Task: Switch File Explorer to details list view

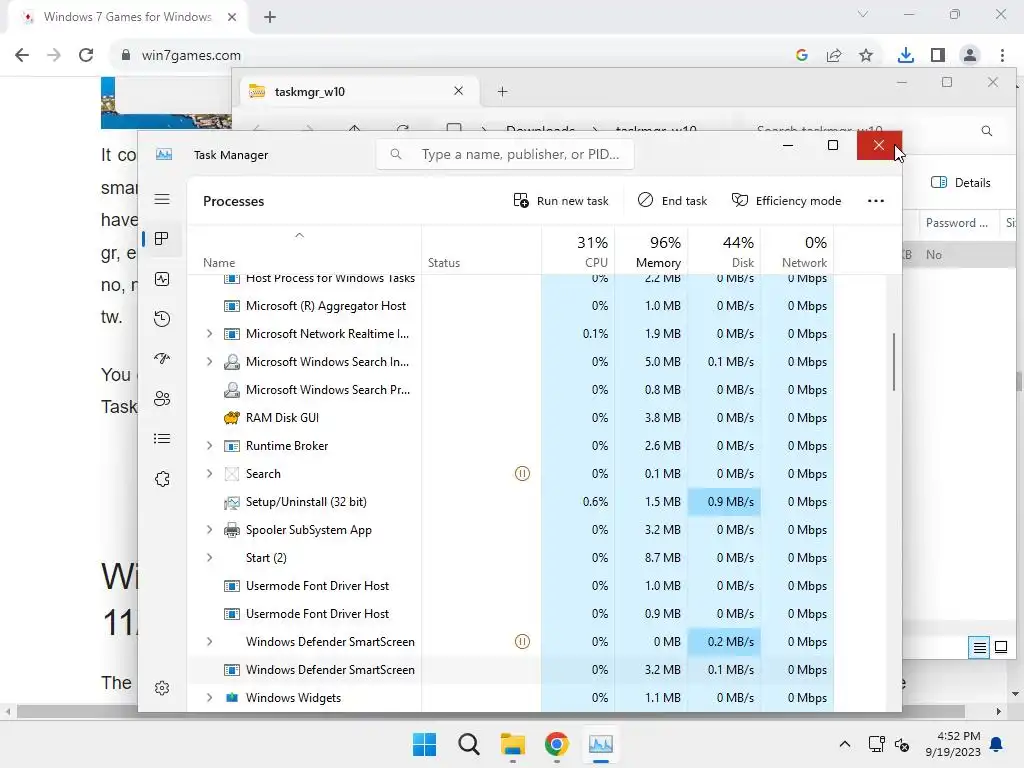Action: coord(979,648)
